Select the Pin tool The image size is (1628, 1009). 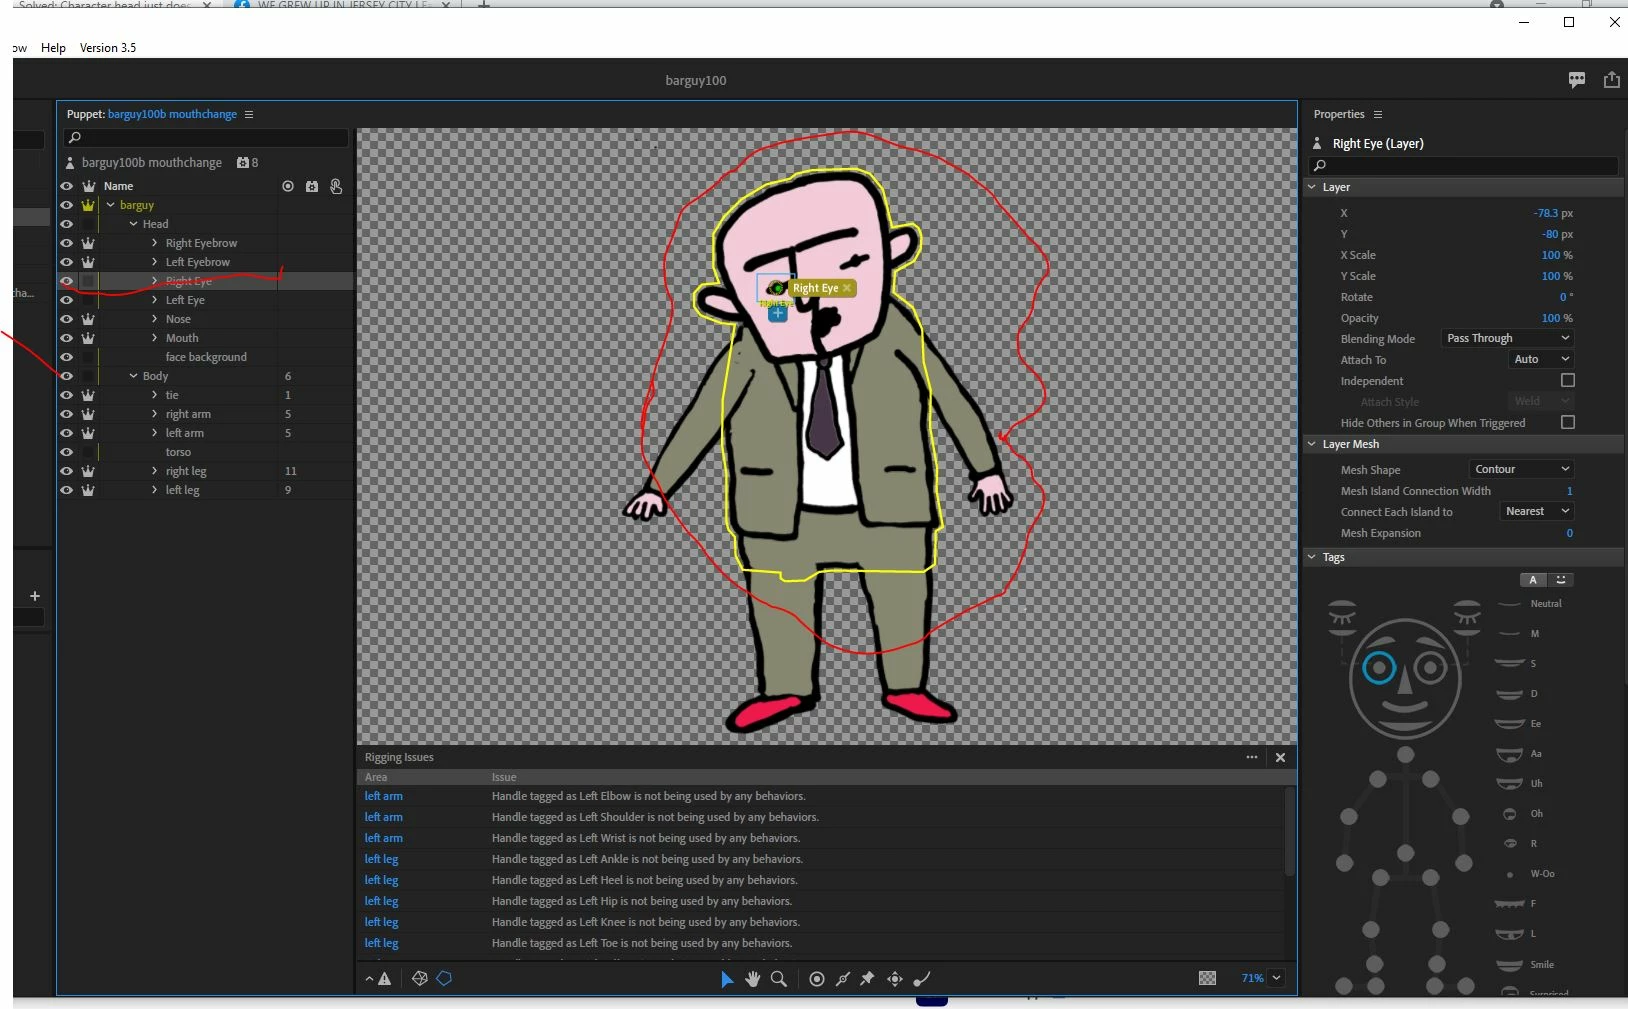(867, 979)
